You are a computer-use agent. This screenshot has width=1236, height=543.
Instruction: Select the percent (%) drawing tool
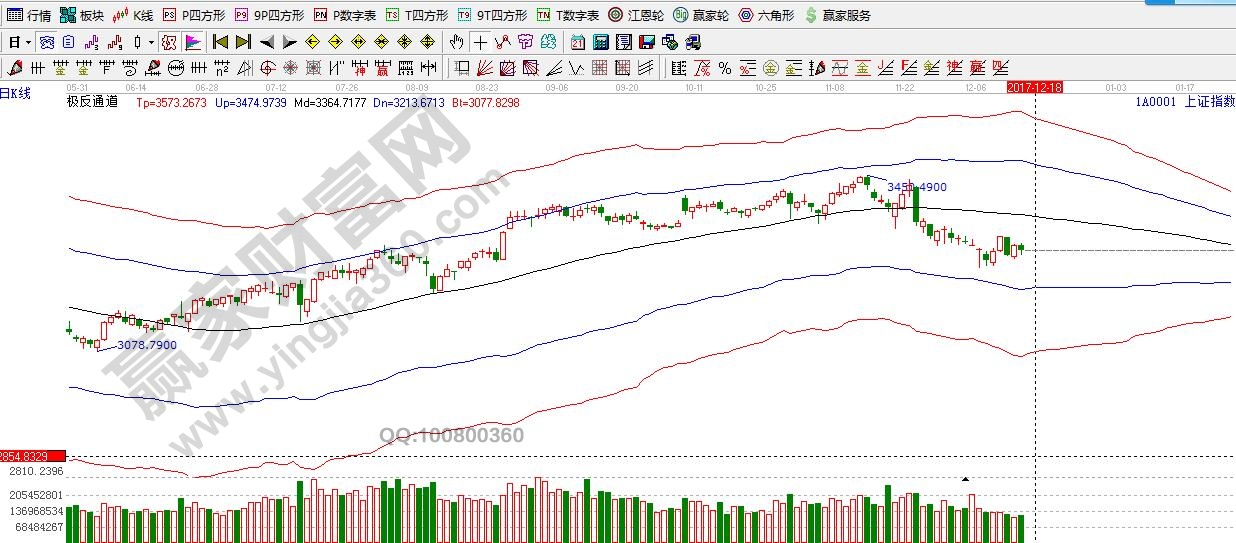[723, 68]
